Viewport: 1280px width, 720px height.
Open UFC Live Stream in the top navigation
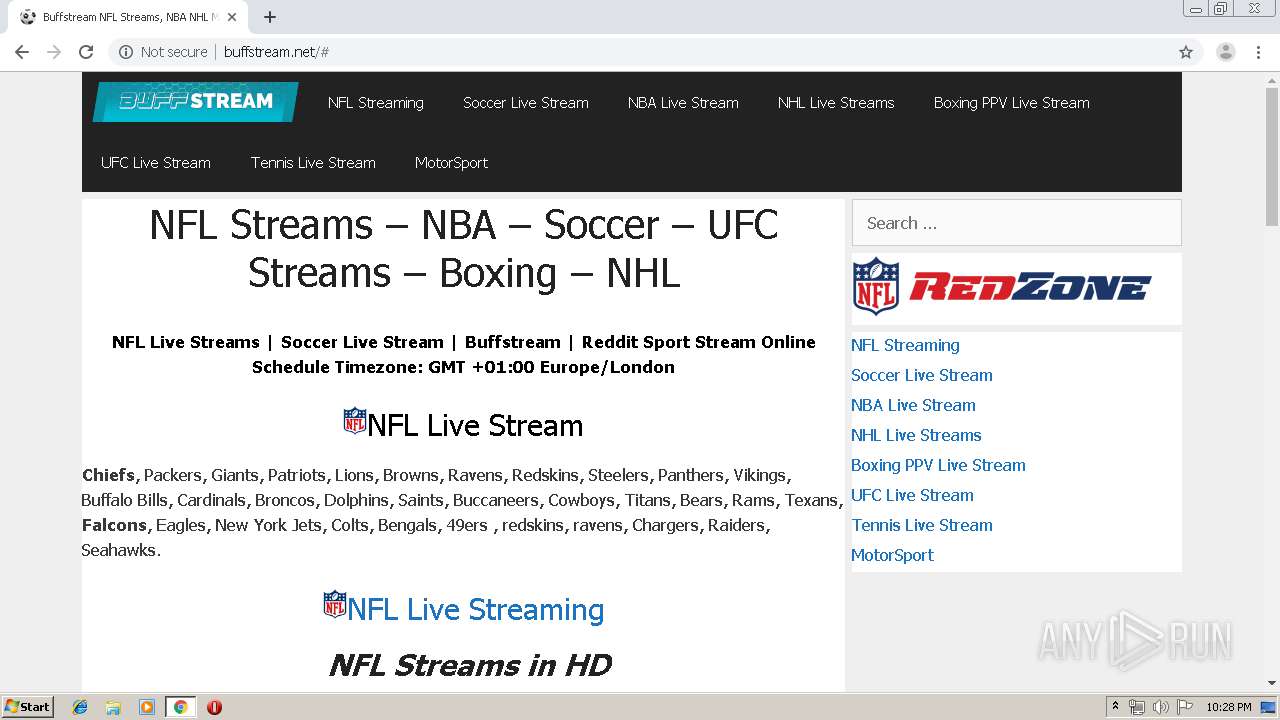(x=156, y=162)
